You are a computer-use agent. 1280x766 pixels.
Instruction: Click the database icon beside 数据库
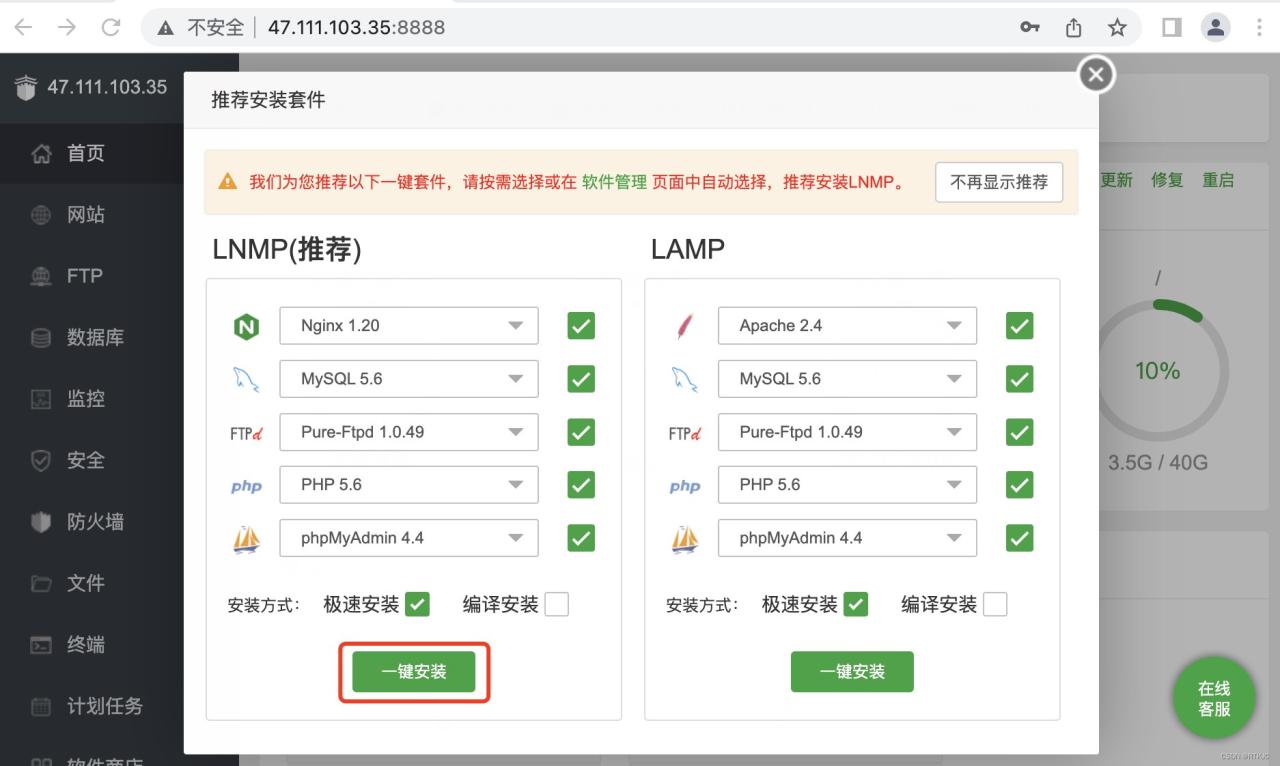(x=41, y=338)
